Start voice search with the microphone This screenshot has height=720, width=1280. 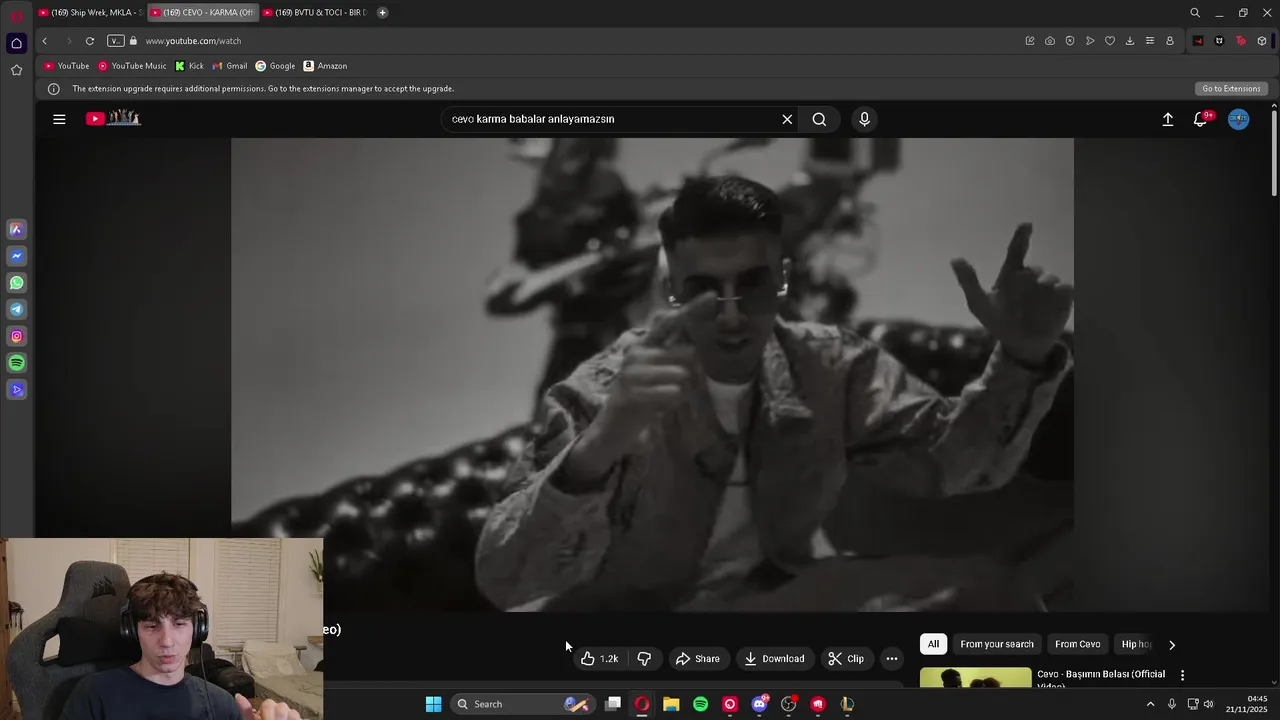coord(865,119)
